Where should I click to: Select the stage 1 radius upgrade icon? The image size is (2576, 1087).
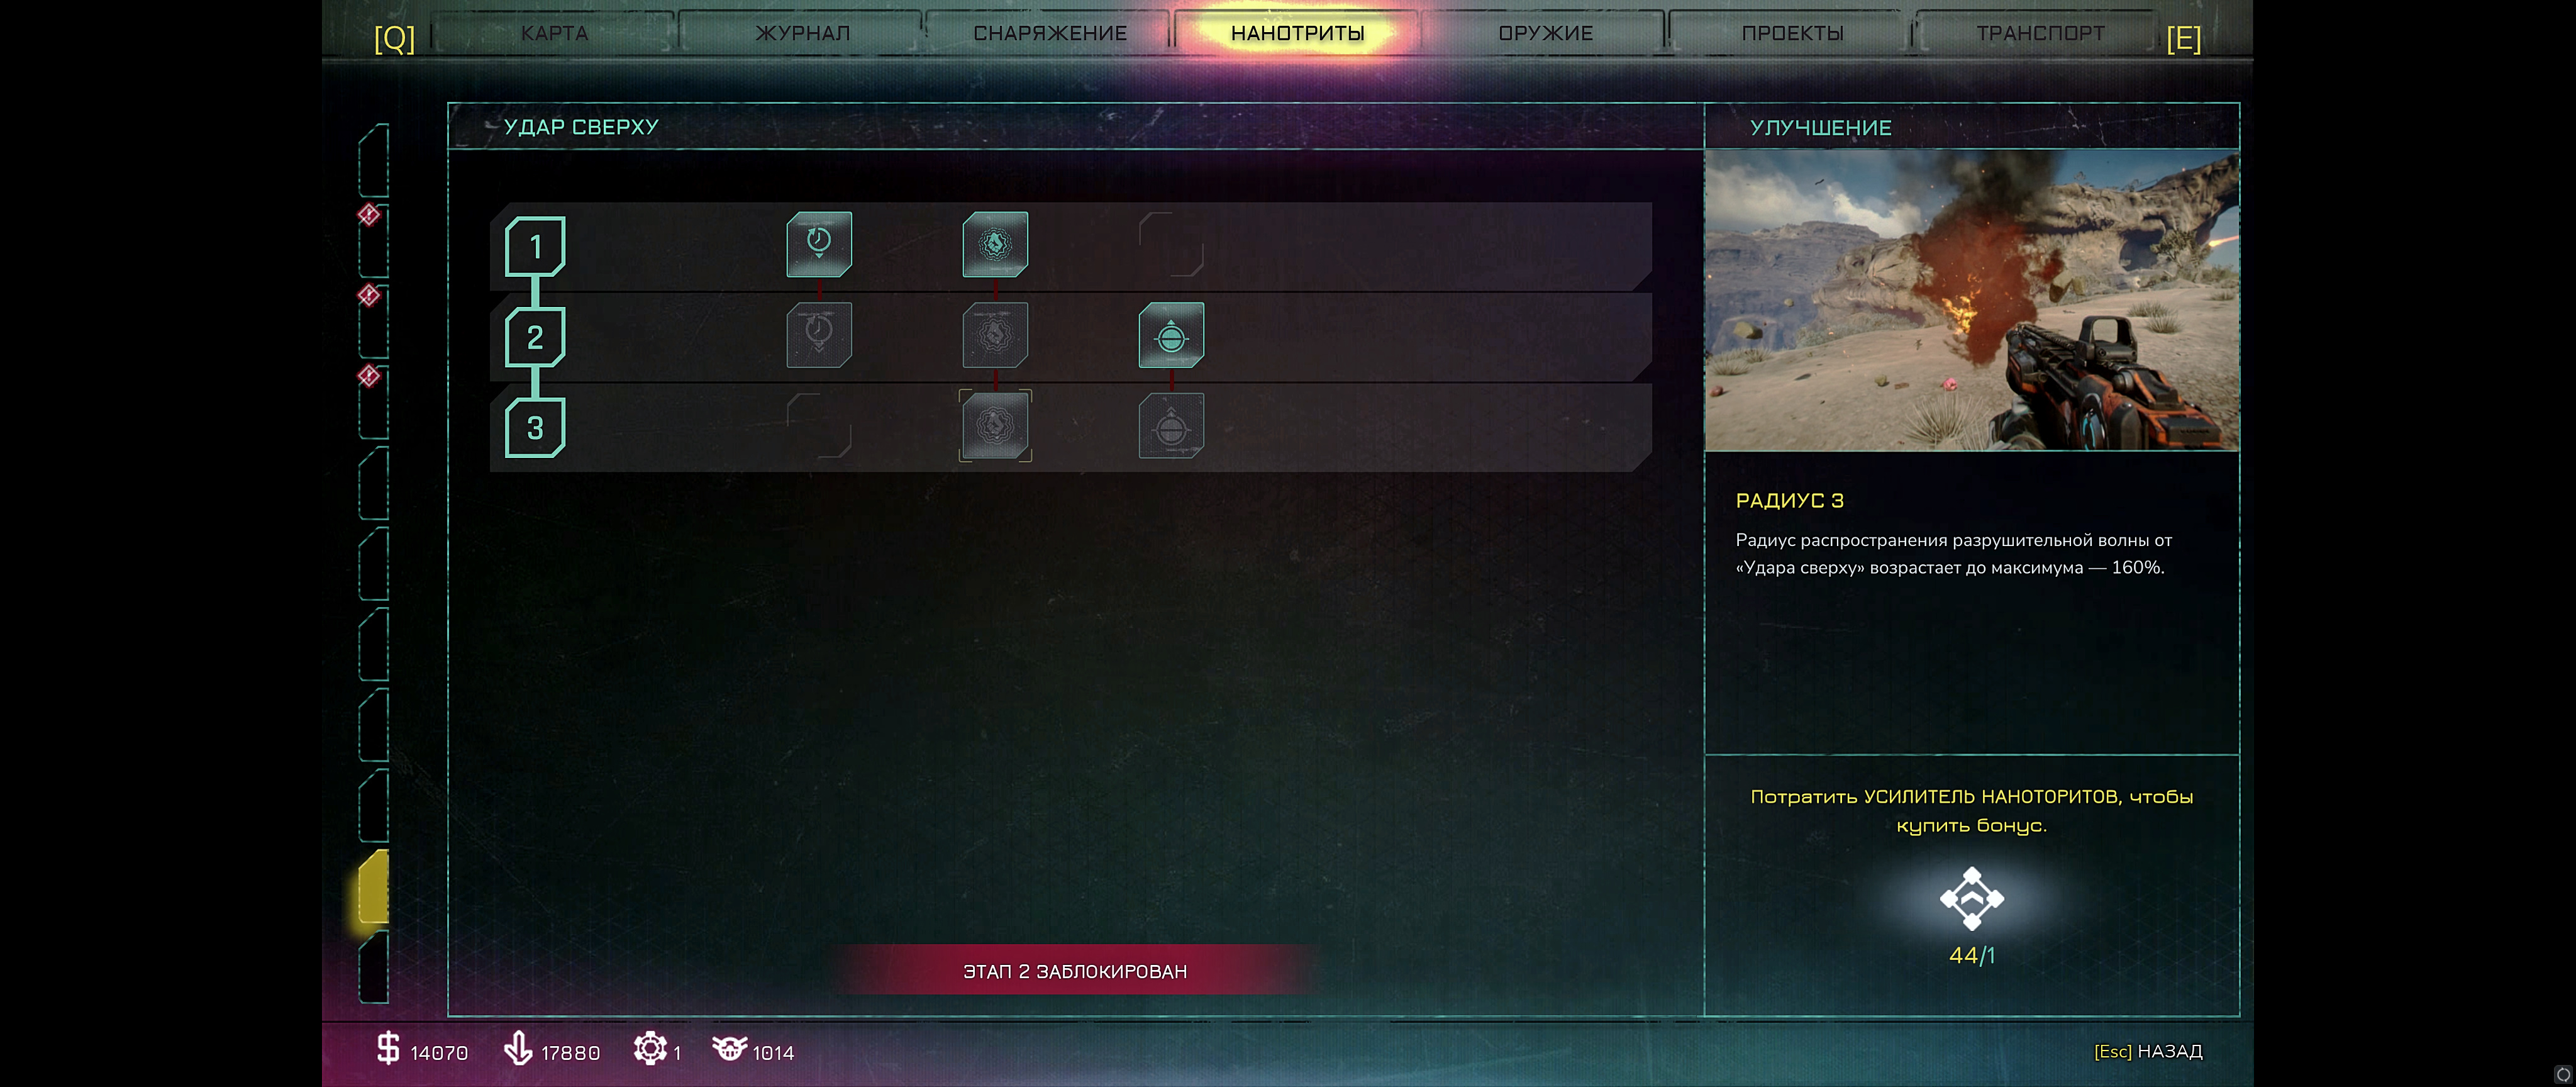click(x=995, y=244)
